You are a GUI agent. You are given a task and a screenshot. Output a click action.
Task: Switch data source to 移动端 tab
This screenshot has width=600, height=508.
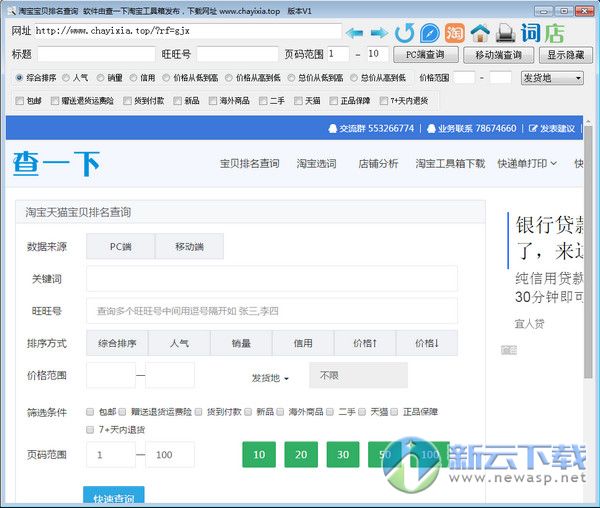(189, 246)
